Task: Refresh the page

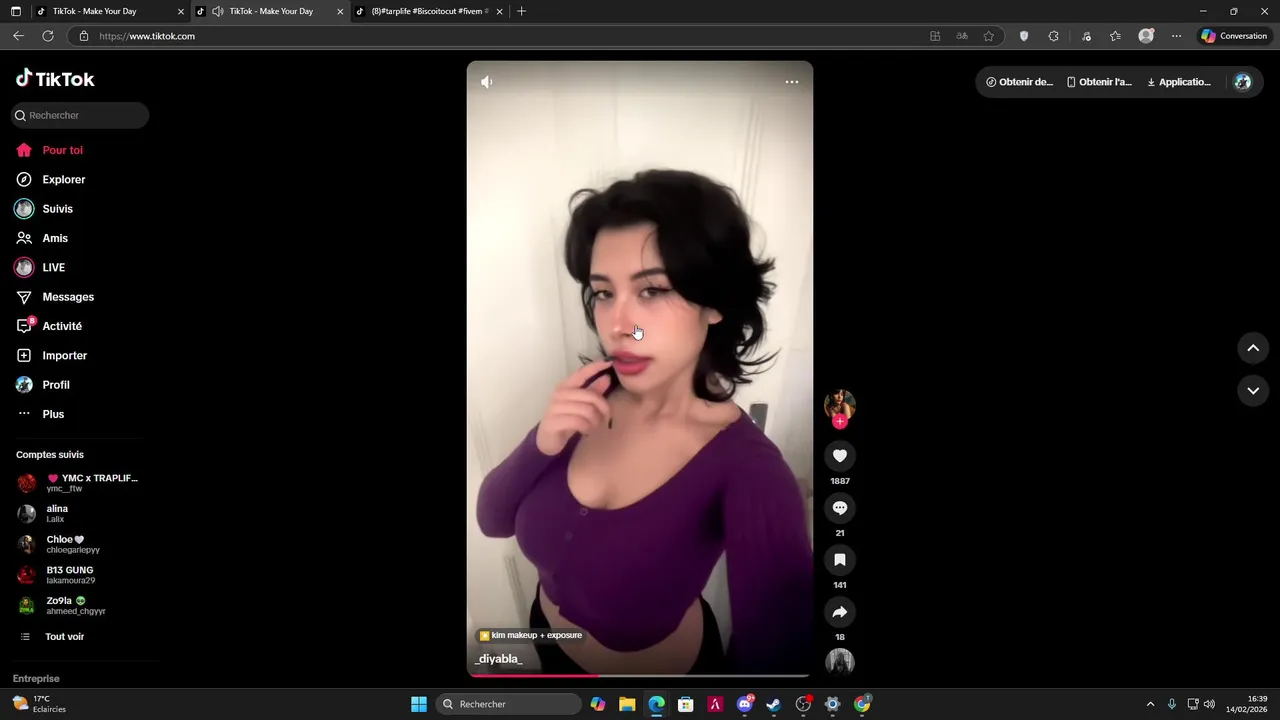Action: (x=47, y=36)
